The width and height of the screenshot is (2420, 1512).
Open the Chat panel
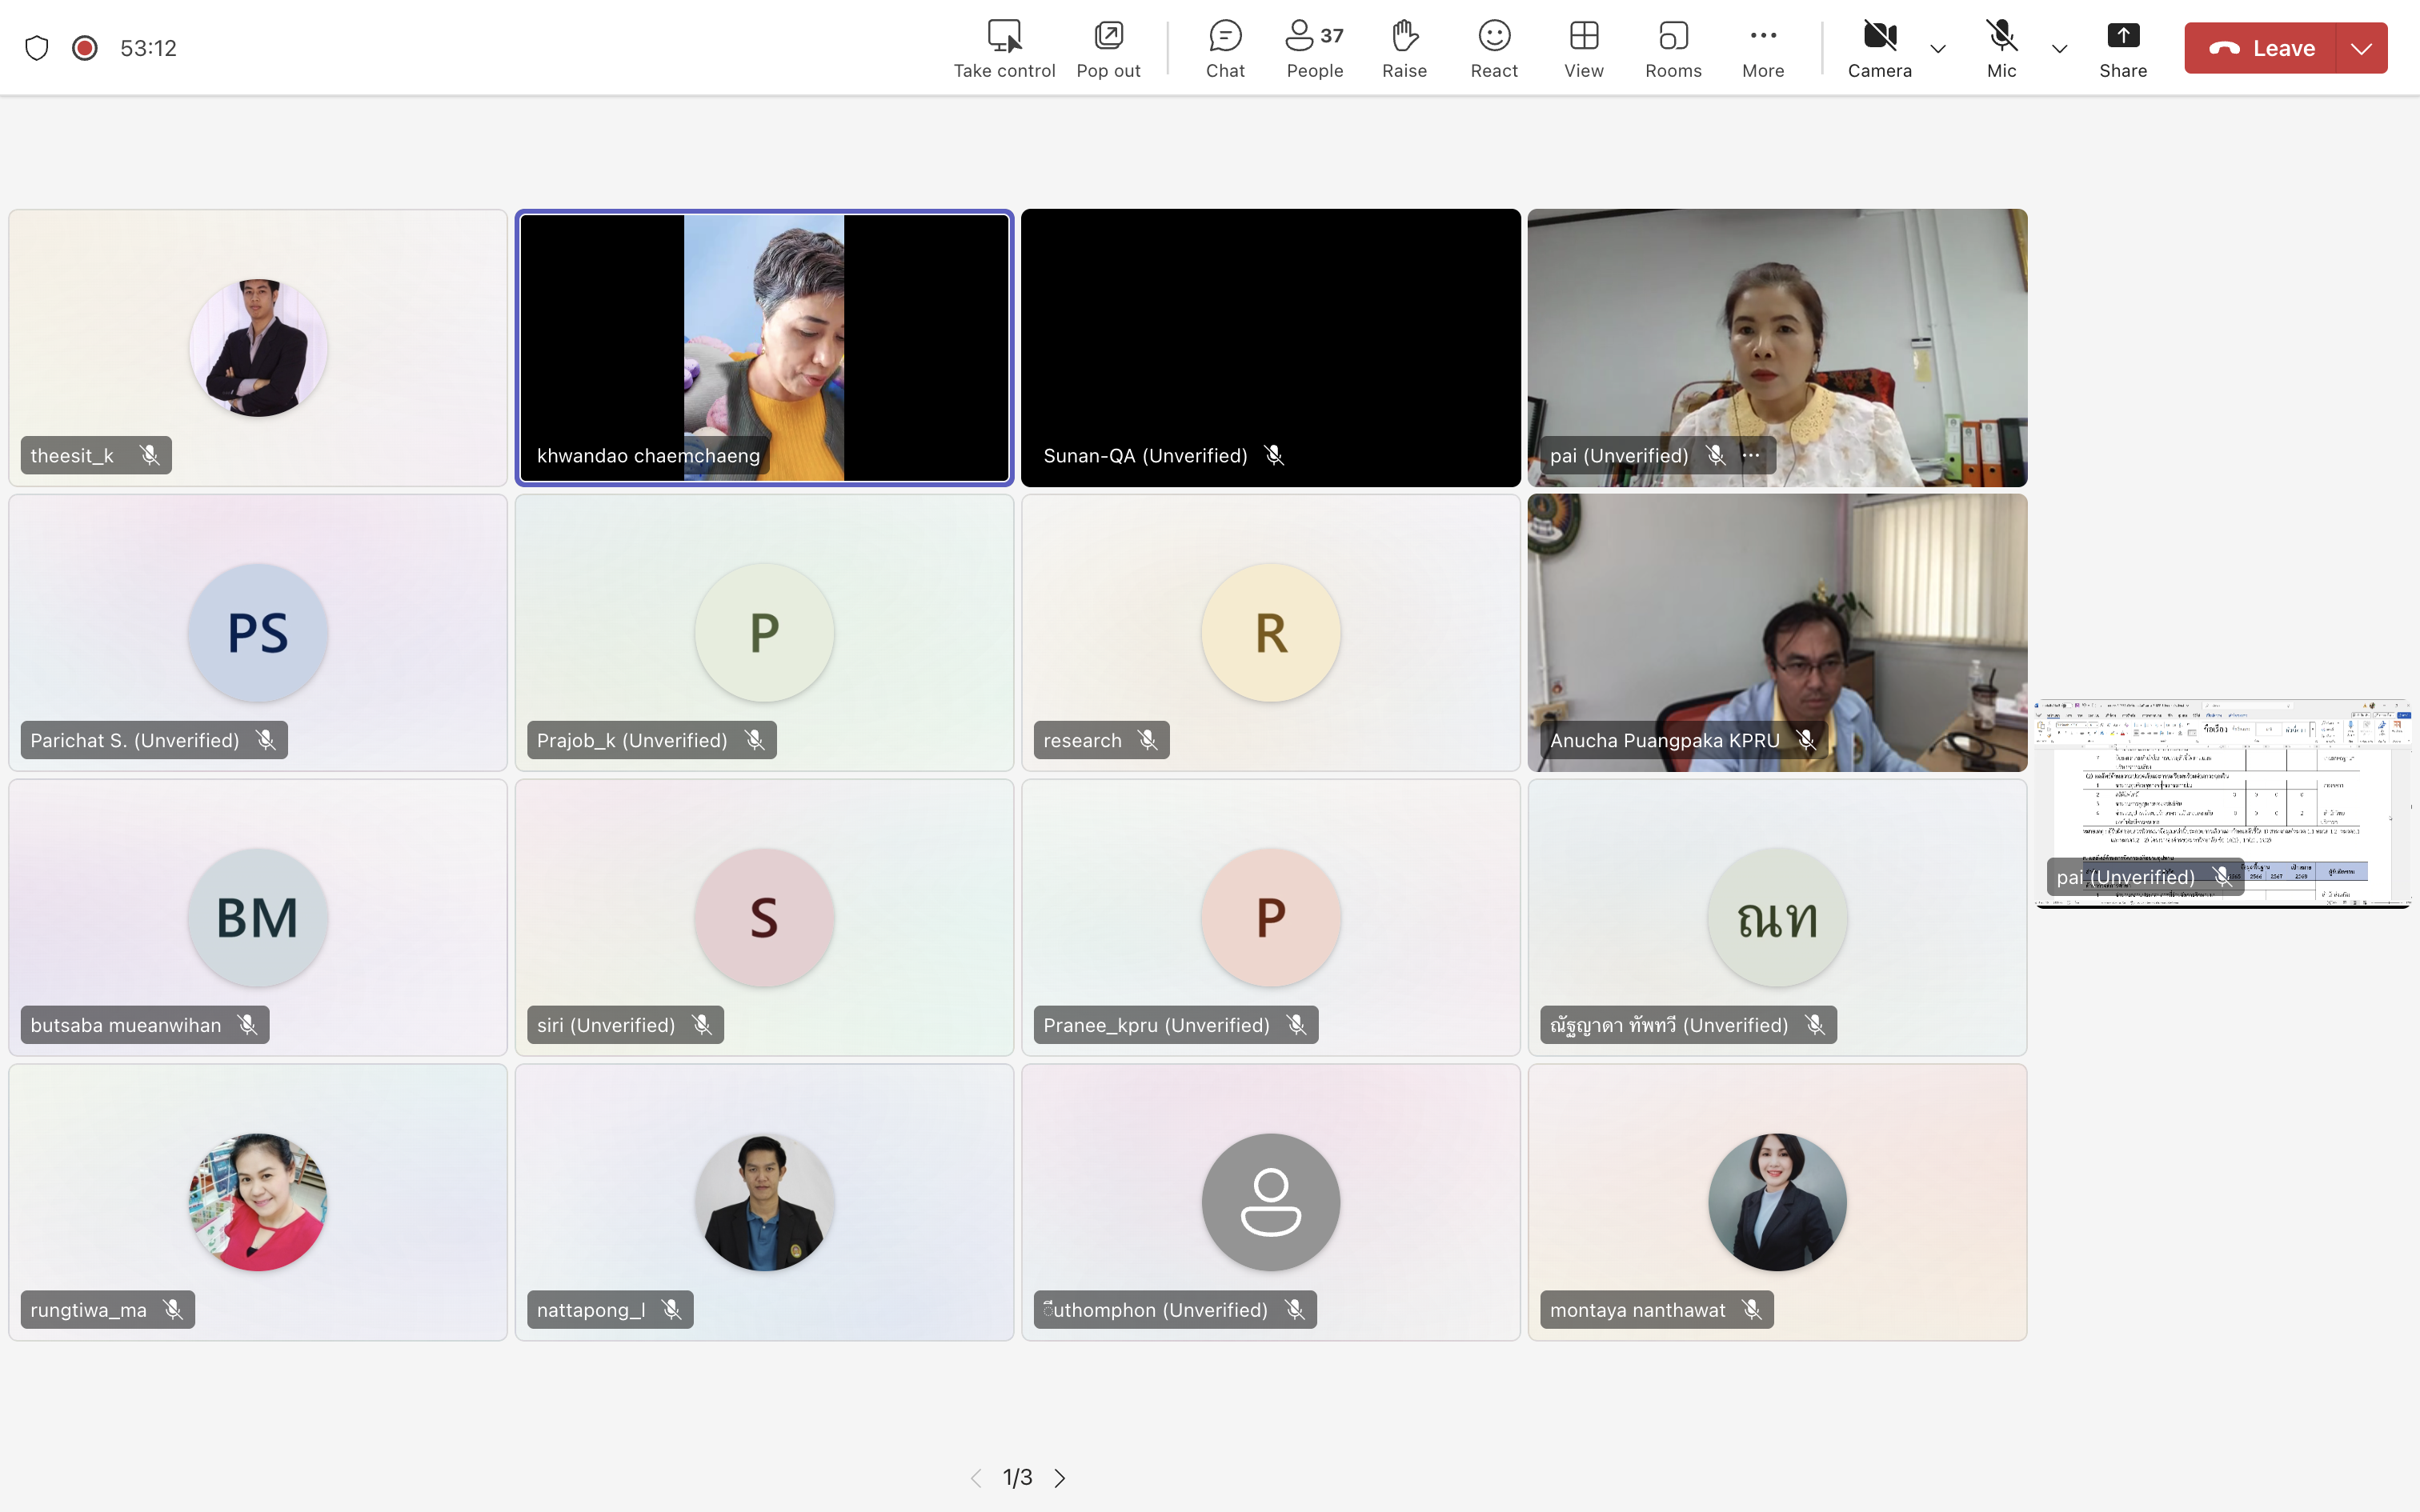click(x=1225, y=48)
